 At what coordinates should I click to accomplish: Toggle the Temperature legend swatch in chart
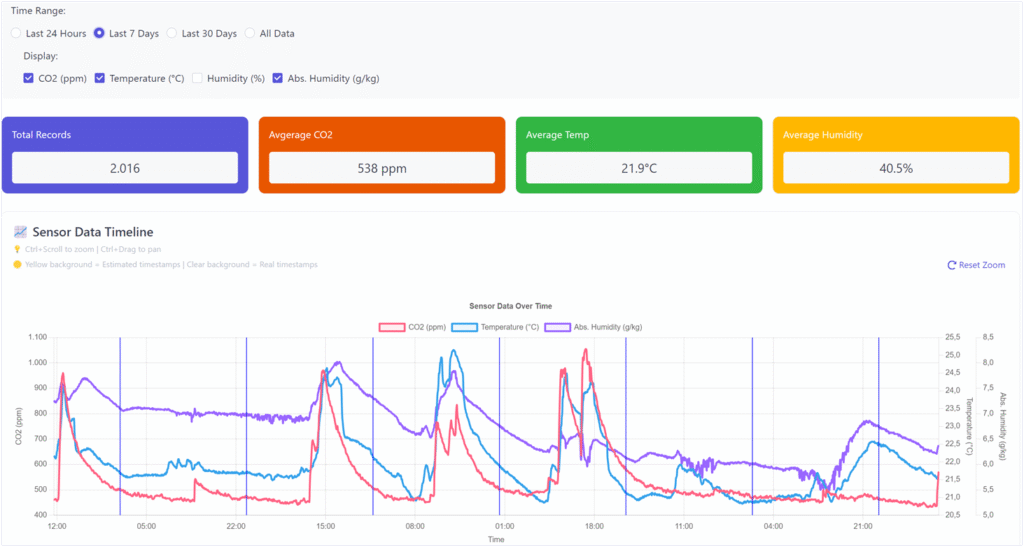tap(465, 327)
